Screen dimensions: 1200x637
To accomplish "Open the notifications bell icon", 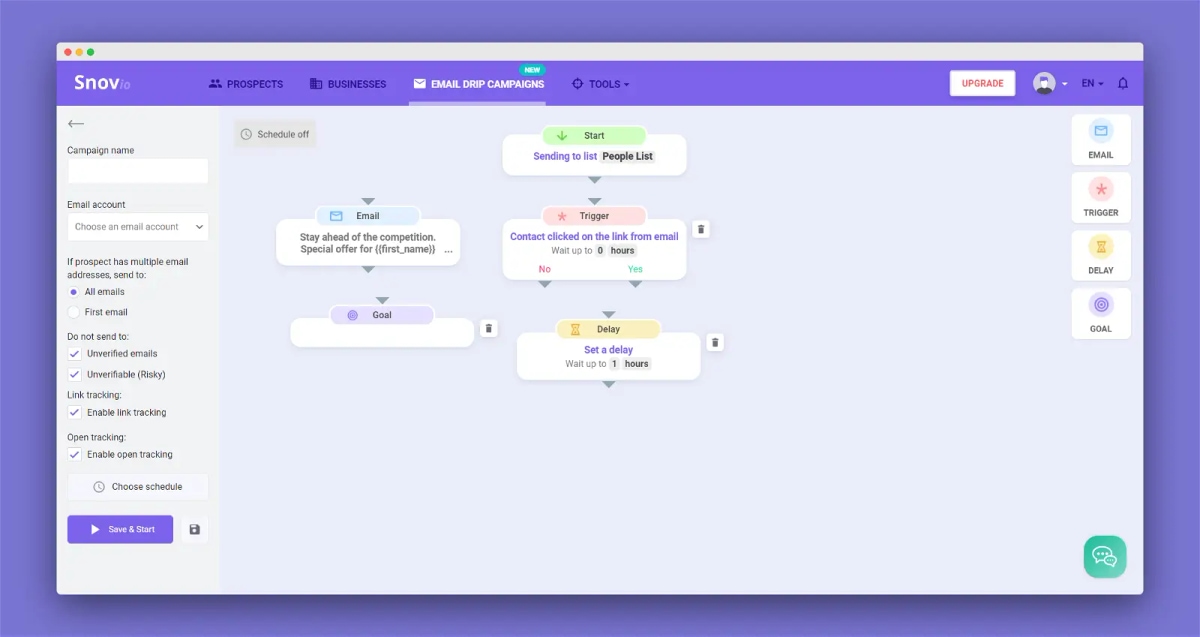I will pyautogui.click(x=1123, y=84).
